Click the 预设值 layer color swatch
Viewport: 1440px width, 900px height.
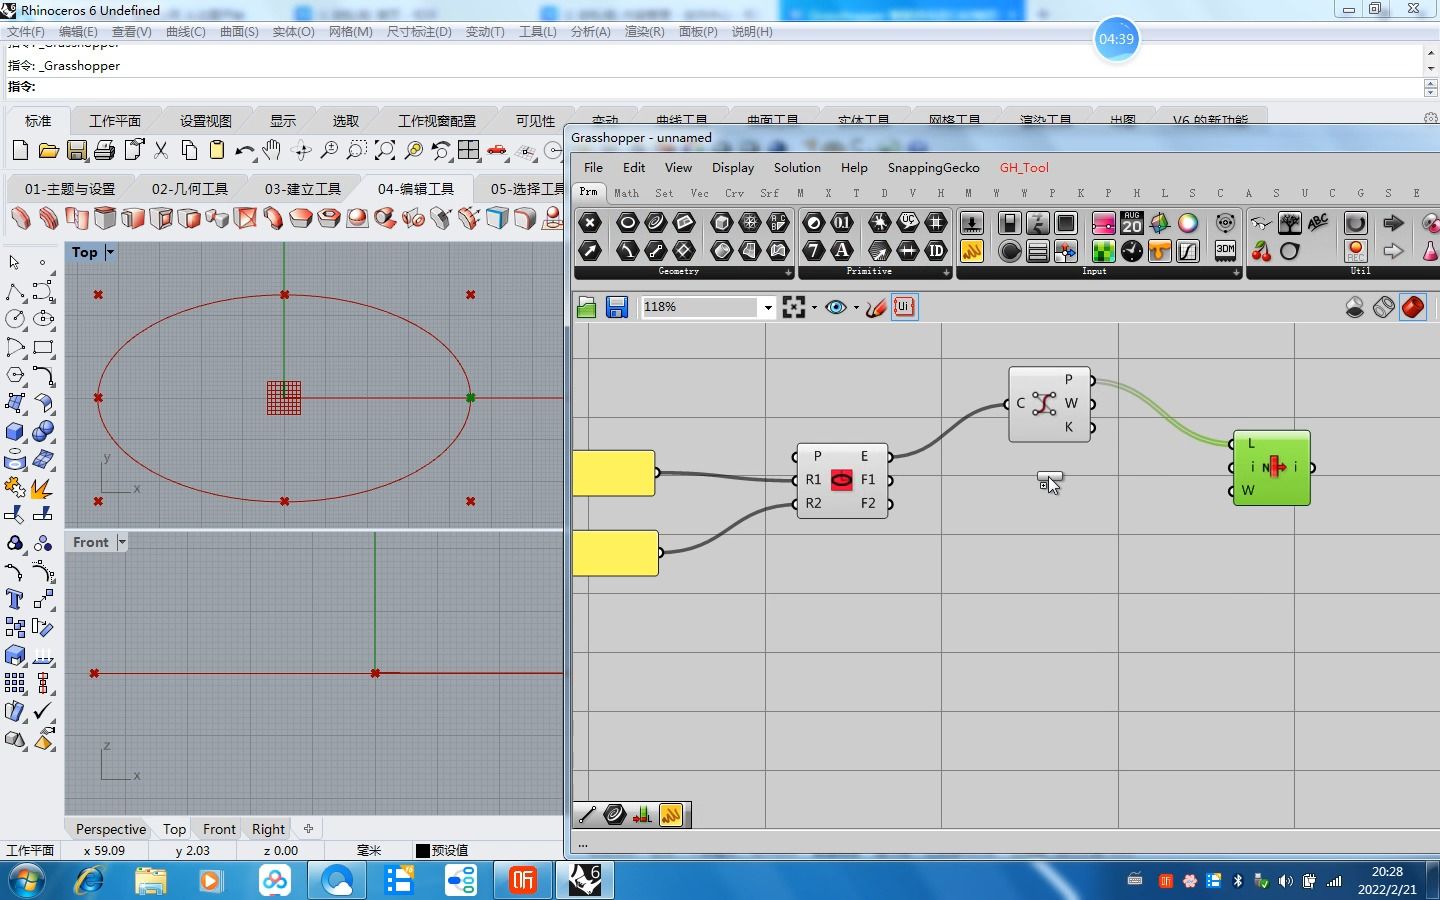pyautogui.click(x=422, y=851)
